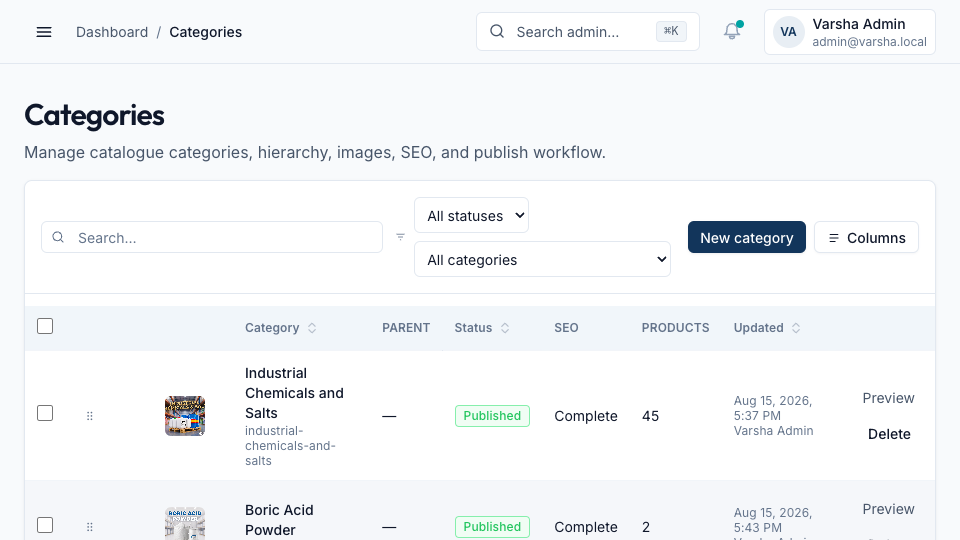Grab drag handle for Industrial Chemicals row

click(x=90, y=416)
